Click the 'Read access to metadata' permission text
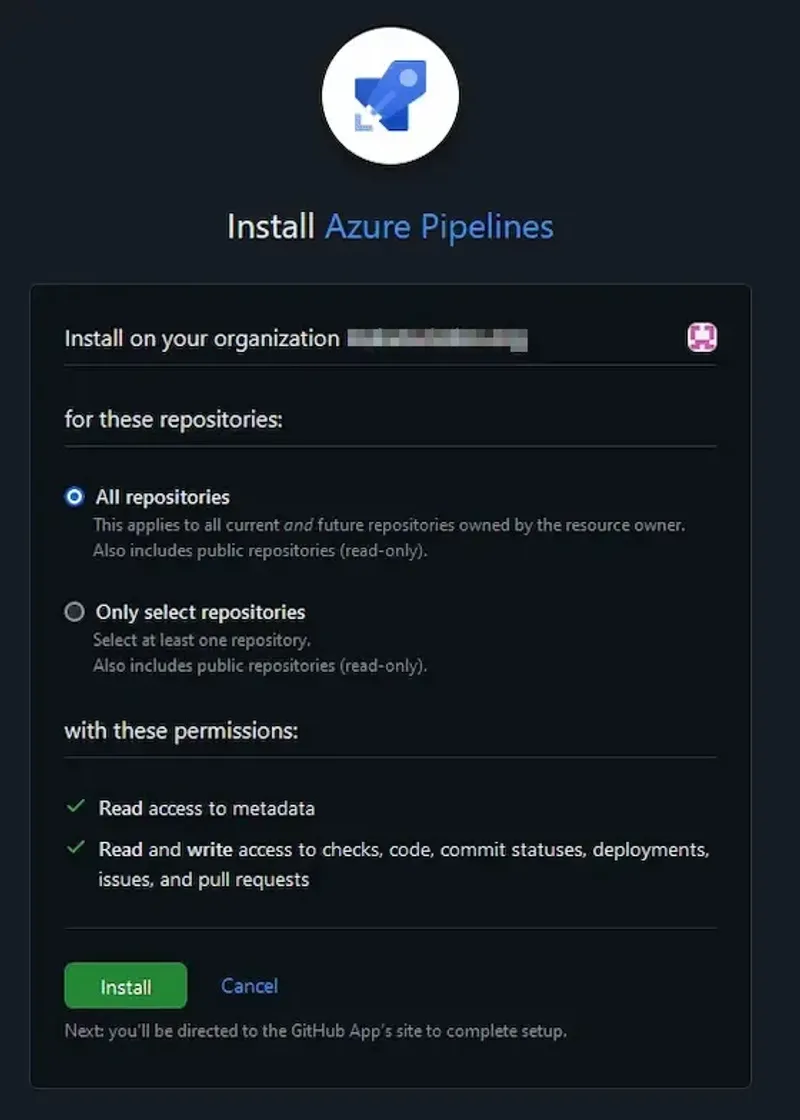800x1120 pixels. click(x=206, y=808)
